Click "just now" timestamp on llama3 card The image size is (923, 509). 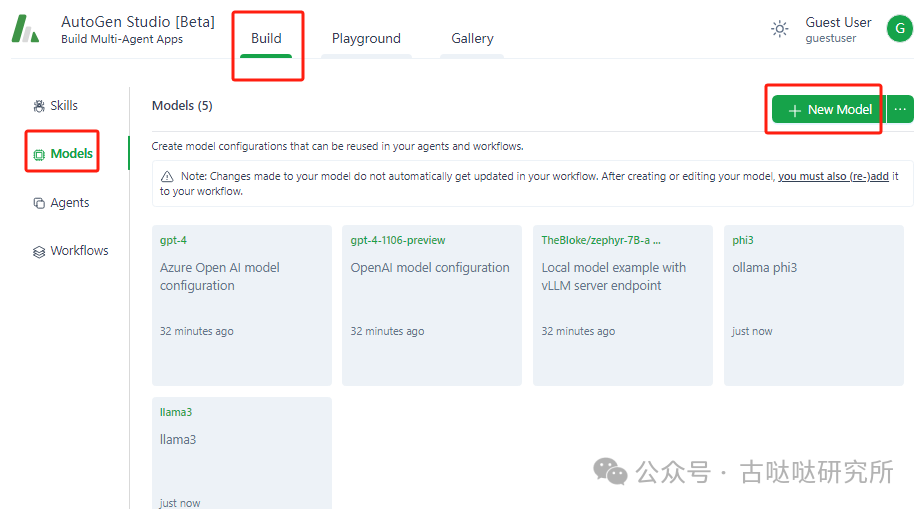pyautogui.click(x=180, y=503)
